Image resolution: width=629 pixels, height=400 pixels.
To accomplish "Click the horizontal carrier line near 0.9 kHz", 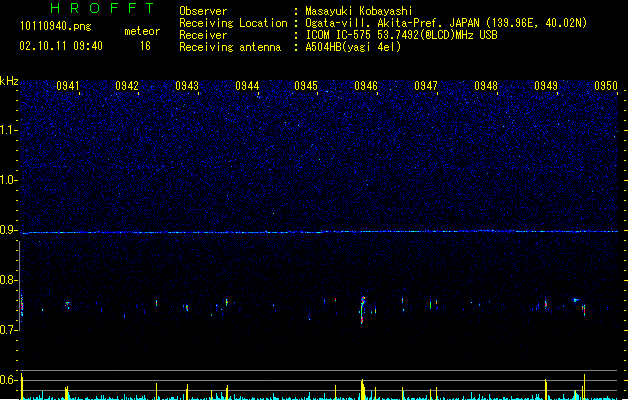I will pyautogui.click(x=320, y=232).
